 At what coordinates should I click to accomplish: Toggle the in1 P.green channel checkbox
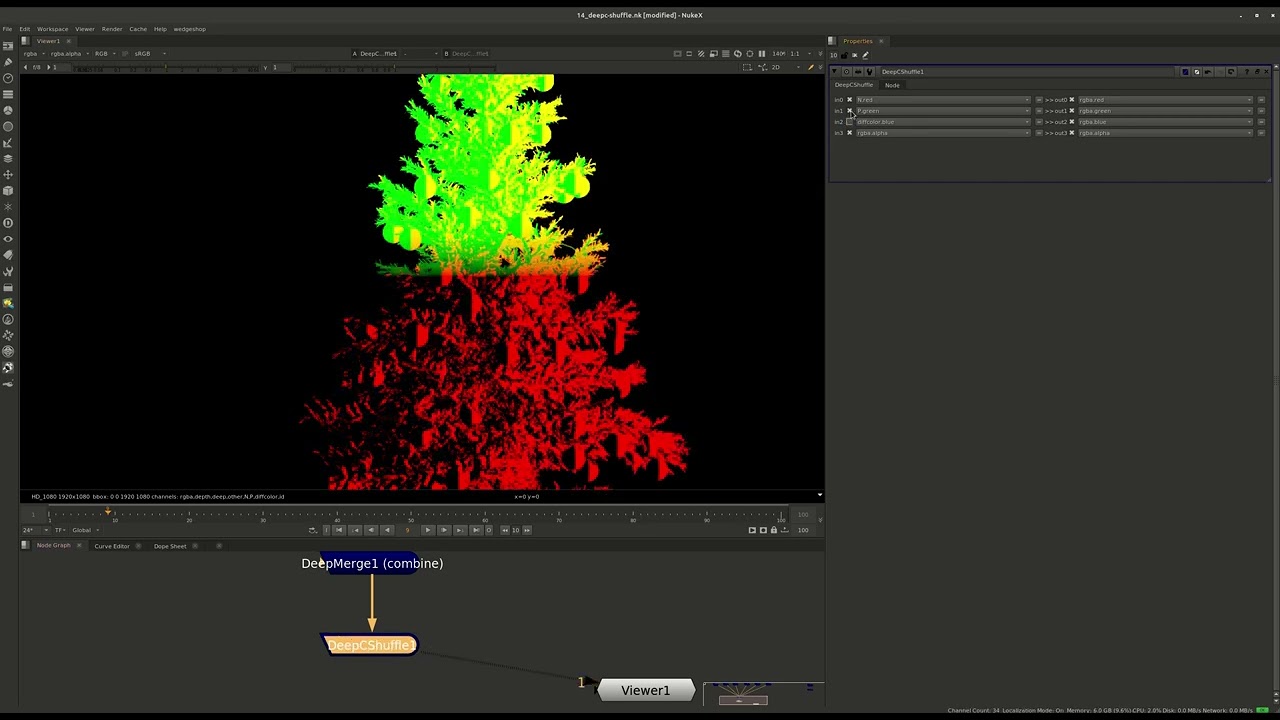pyautogui.click(x=850, y=111)
